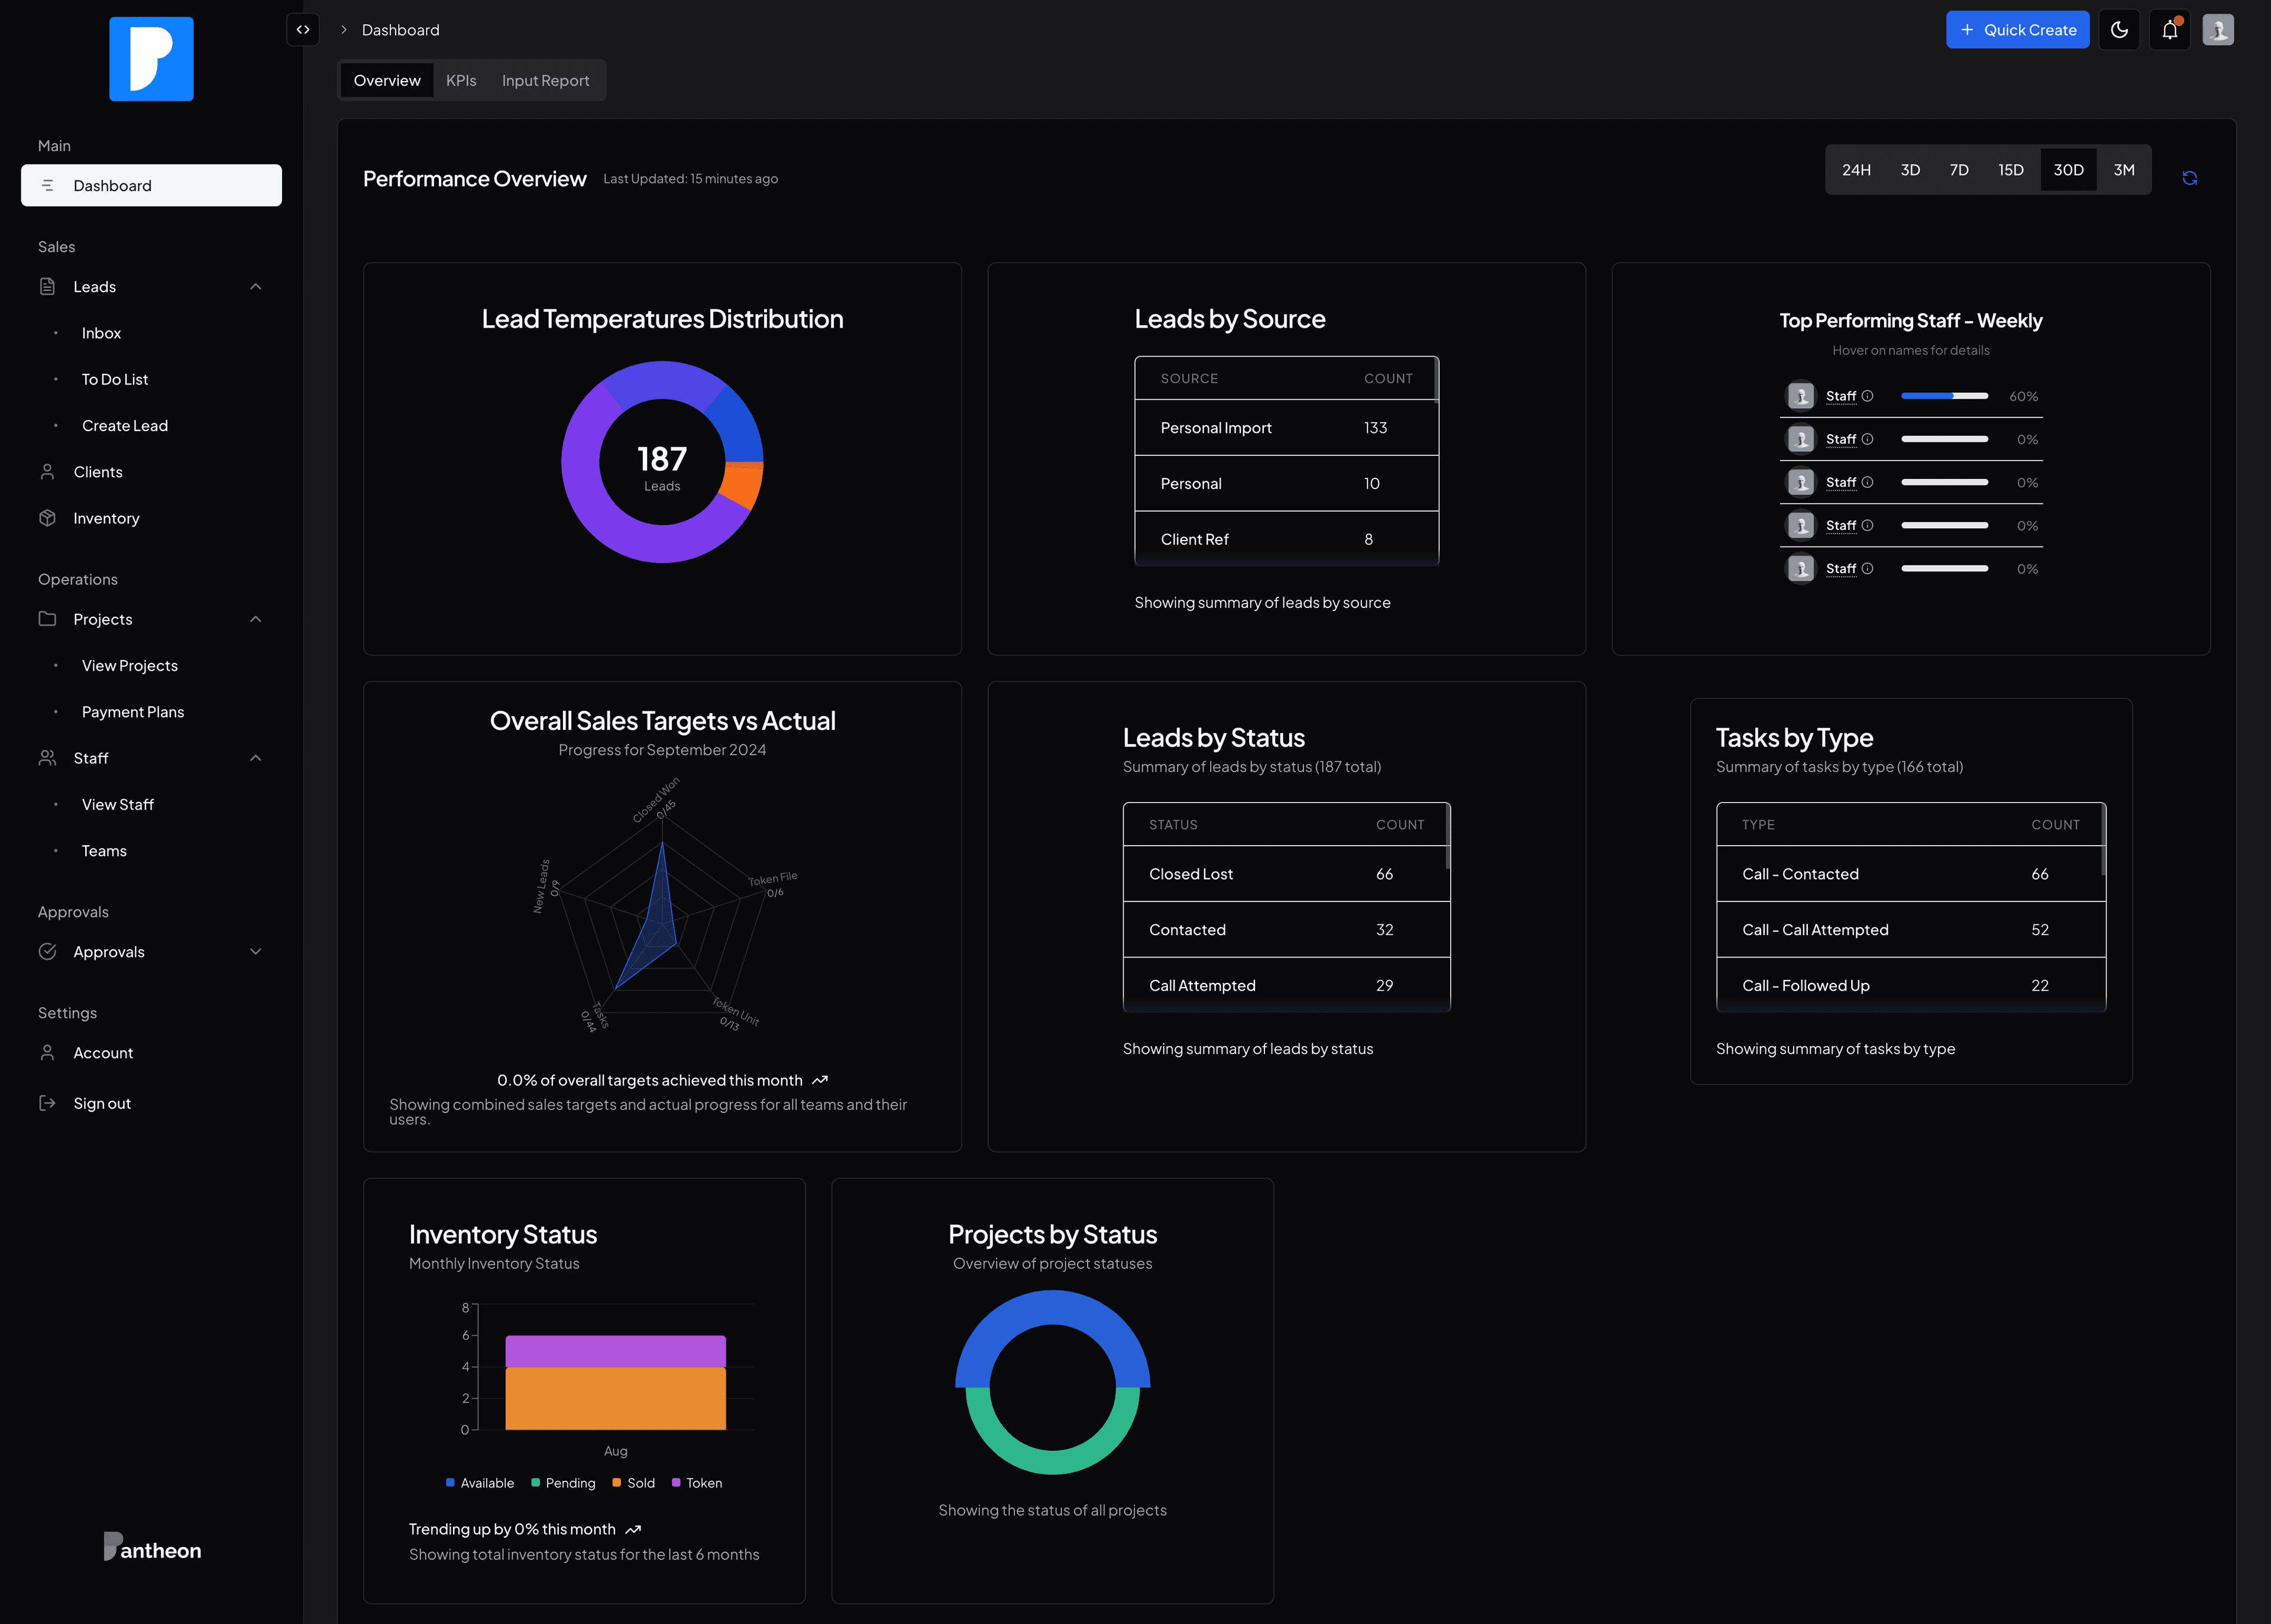Switch time range to 7D
Viewport: 2271px width, 1624px height.
[1959, 170]
